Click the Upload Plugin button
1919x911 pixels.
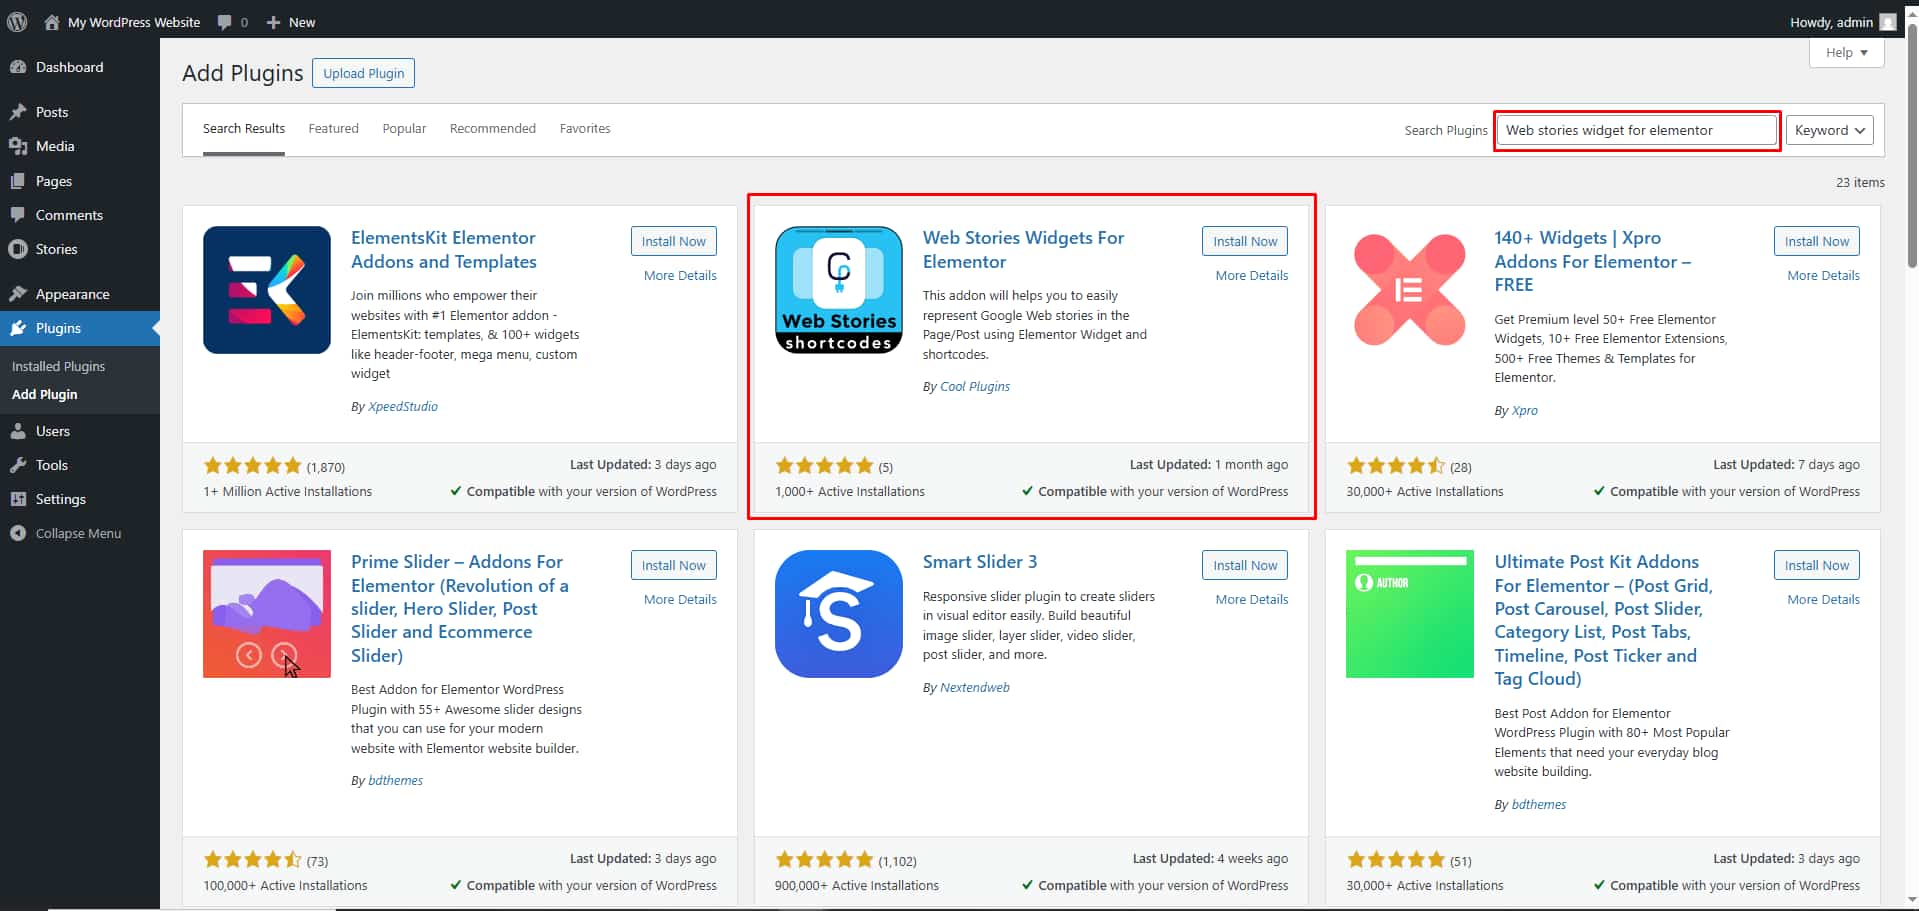364,73
